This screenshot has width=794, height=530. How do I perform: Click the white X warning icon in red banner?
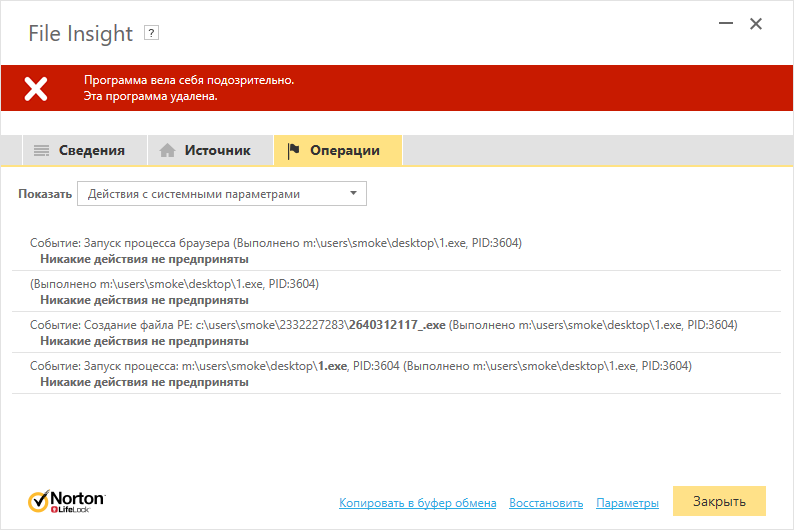pos(36,89)
